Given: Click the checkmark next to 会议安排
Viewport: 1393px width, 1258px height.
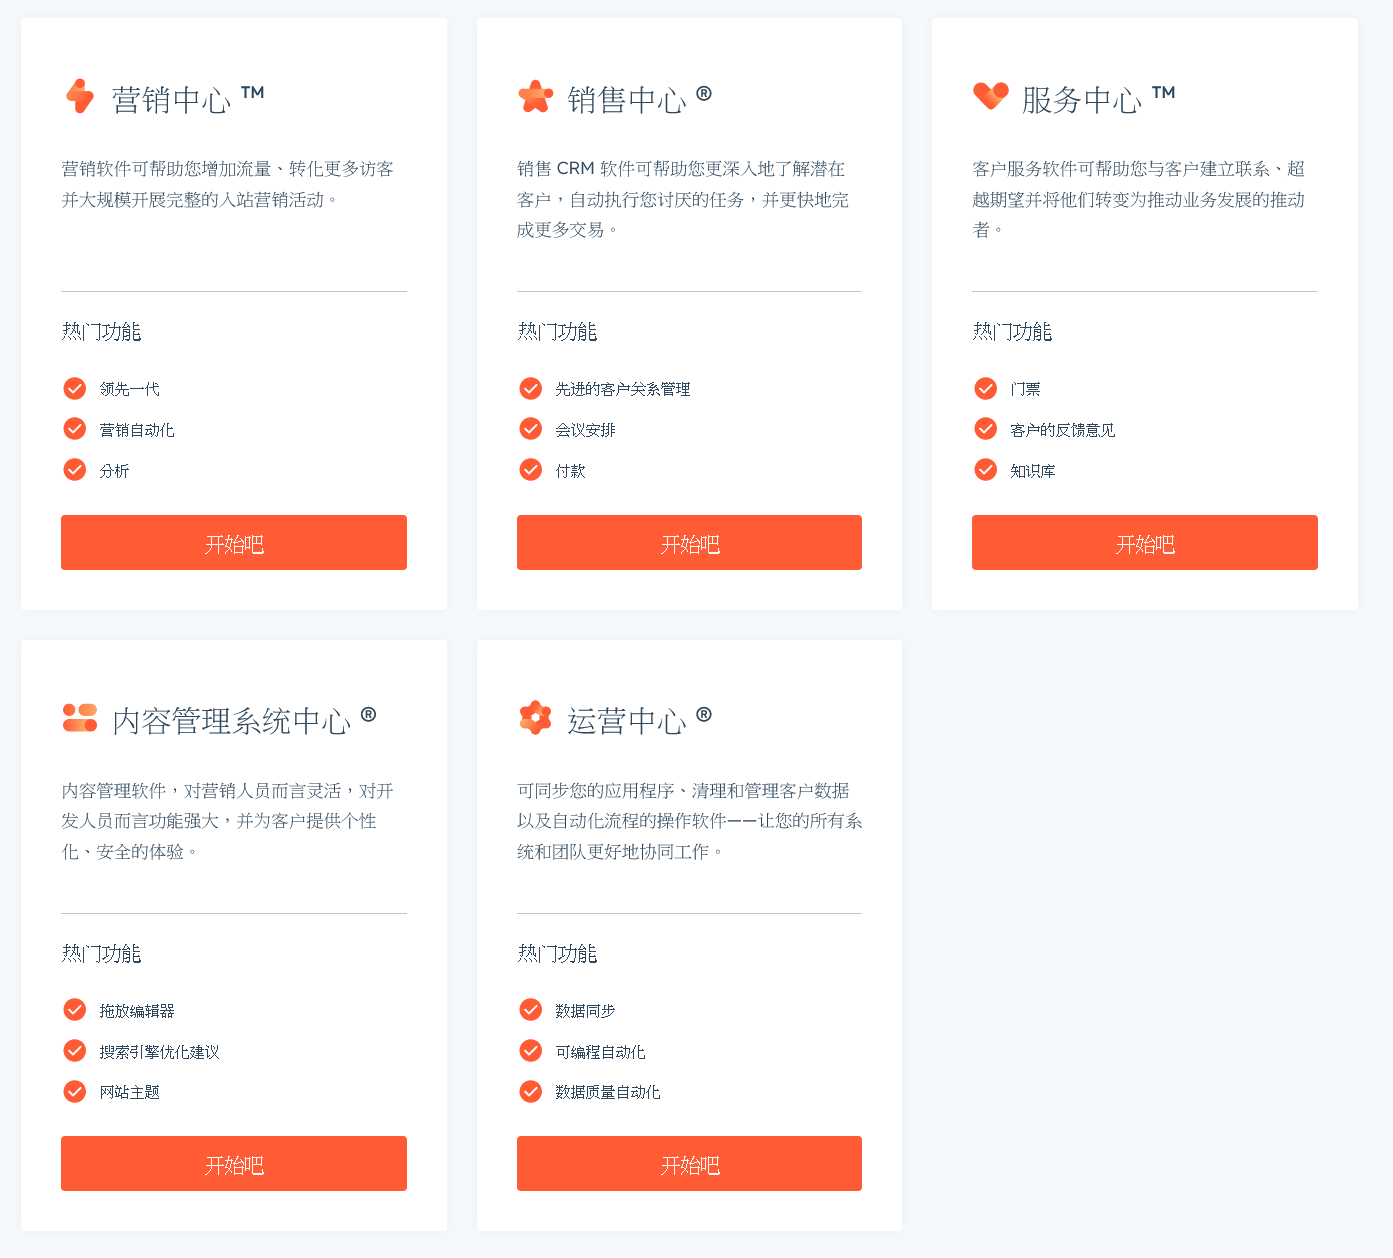Looking at the screenshot, I should coord(530,428).
